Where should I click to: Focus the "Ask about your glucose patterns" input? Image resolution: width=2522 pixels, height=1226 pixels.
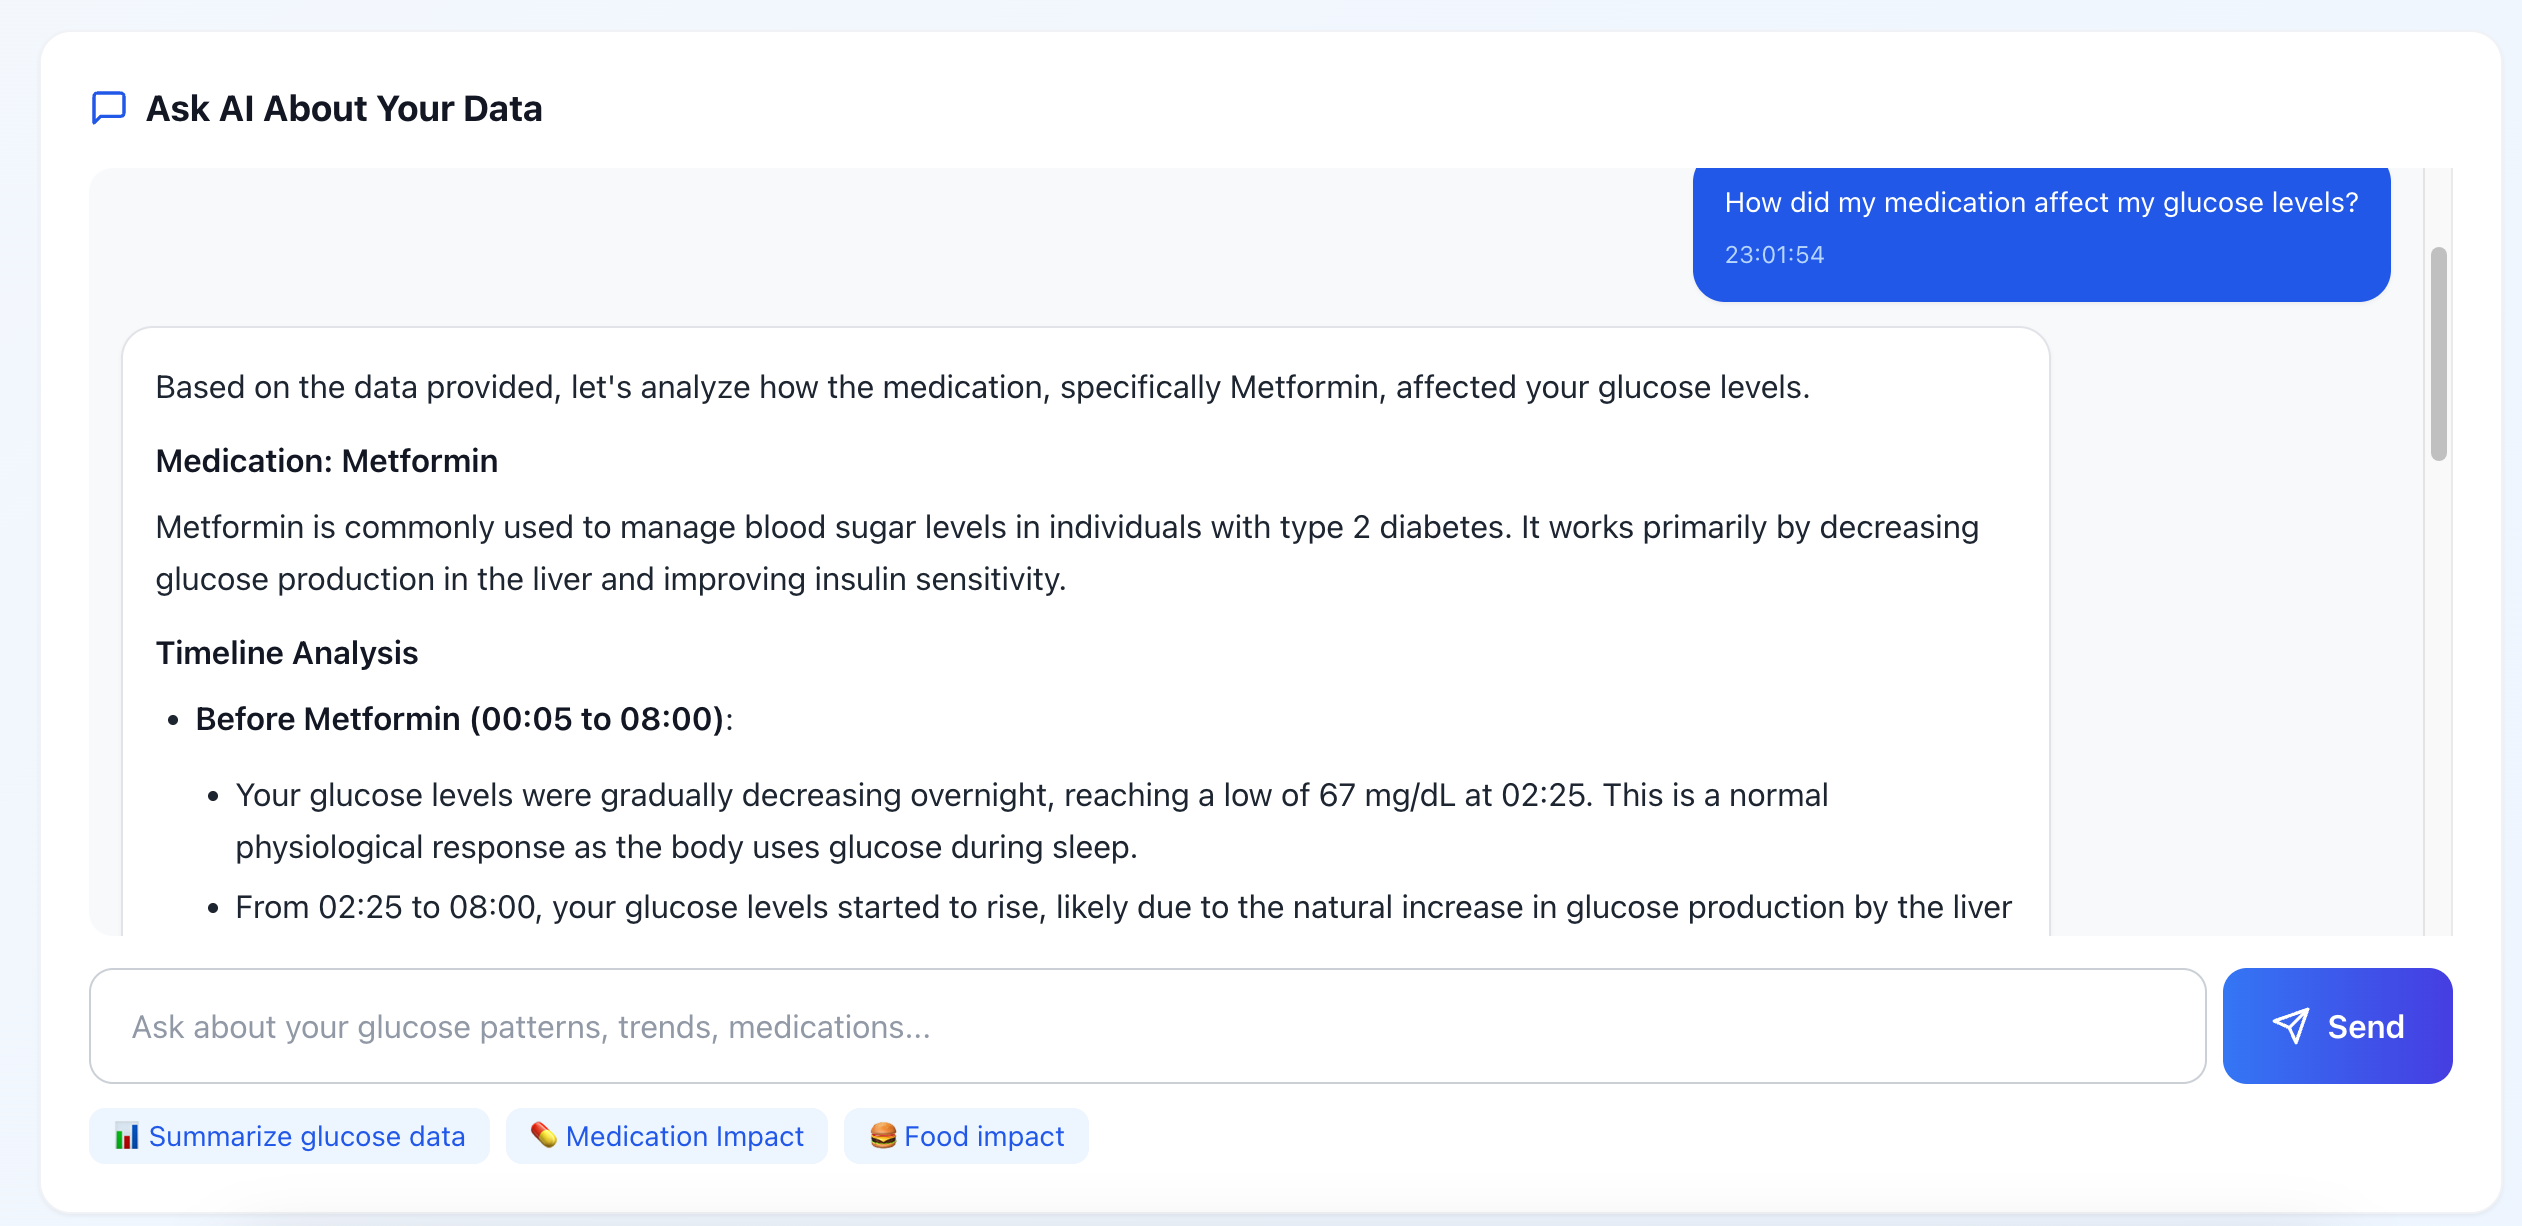tap(1146, 1026)
